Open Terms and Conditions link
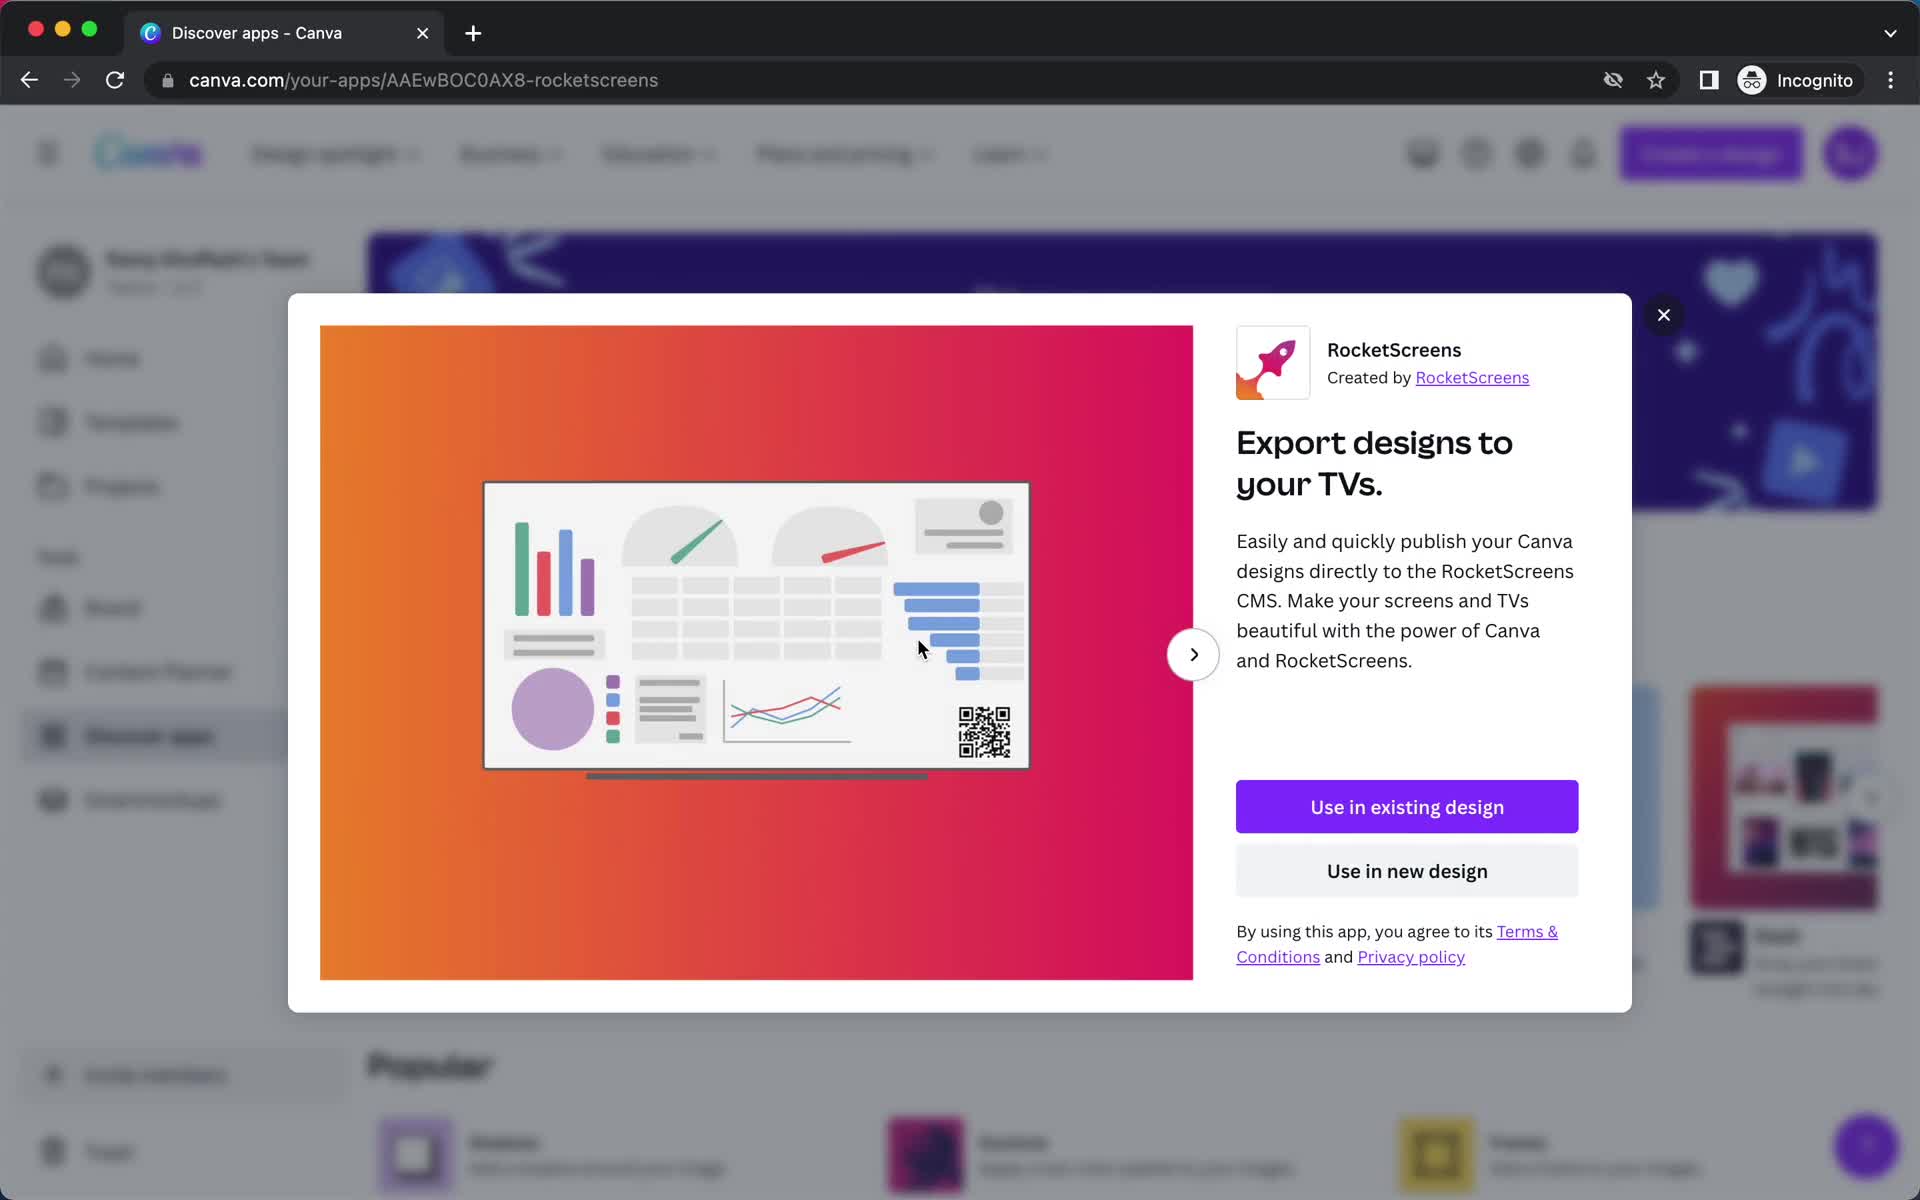Screen dimensions: 1920x1200 pos(1395,944)
